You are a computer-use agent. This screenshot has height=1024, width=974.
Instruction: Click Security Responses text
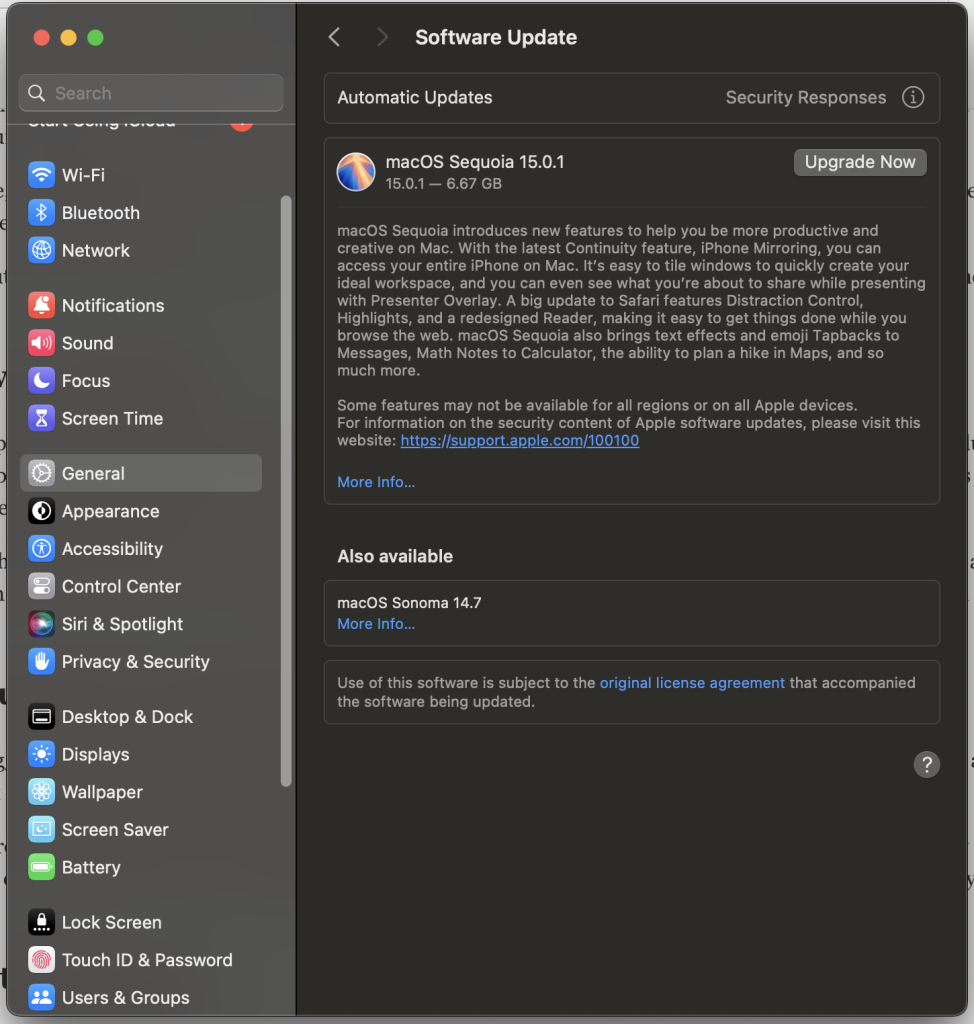point(806,97)
